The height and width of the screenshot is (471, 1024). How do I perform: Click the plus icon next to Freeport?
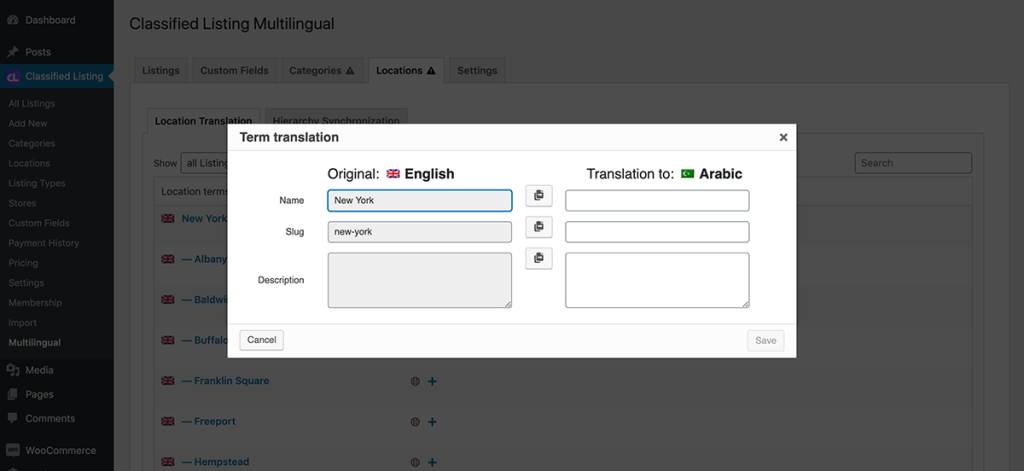pos(432,422)
